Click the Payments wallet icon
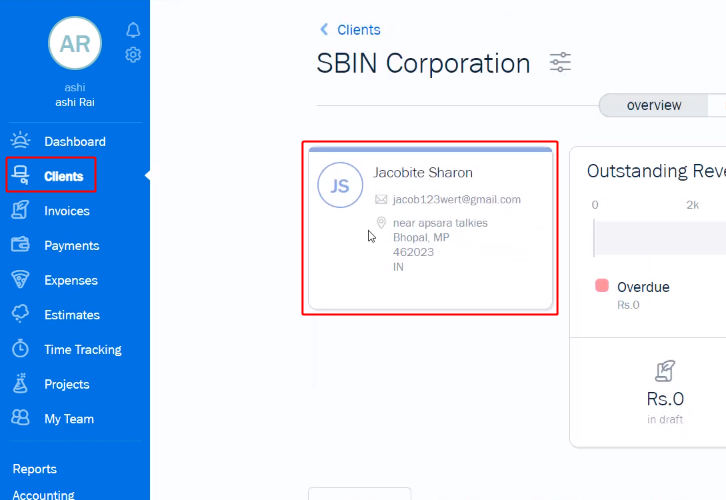 click(20, 245)
